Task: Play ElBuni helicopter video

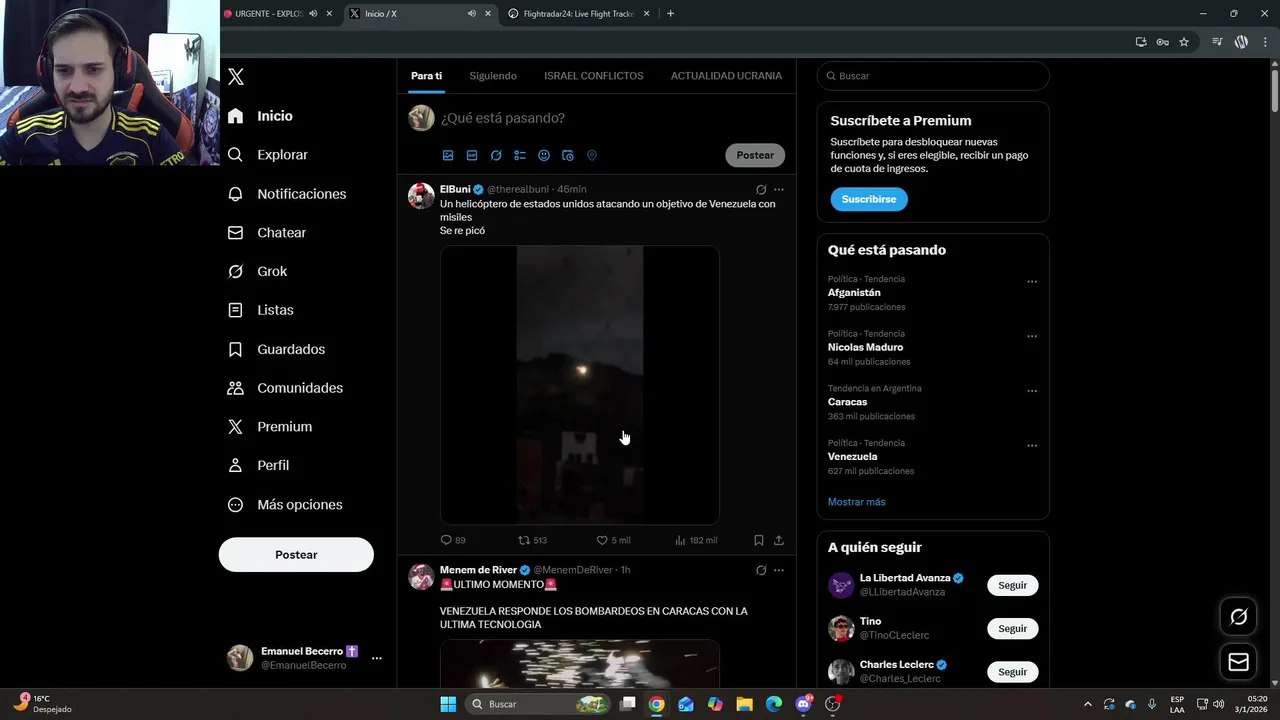Action: (580, 385)
